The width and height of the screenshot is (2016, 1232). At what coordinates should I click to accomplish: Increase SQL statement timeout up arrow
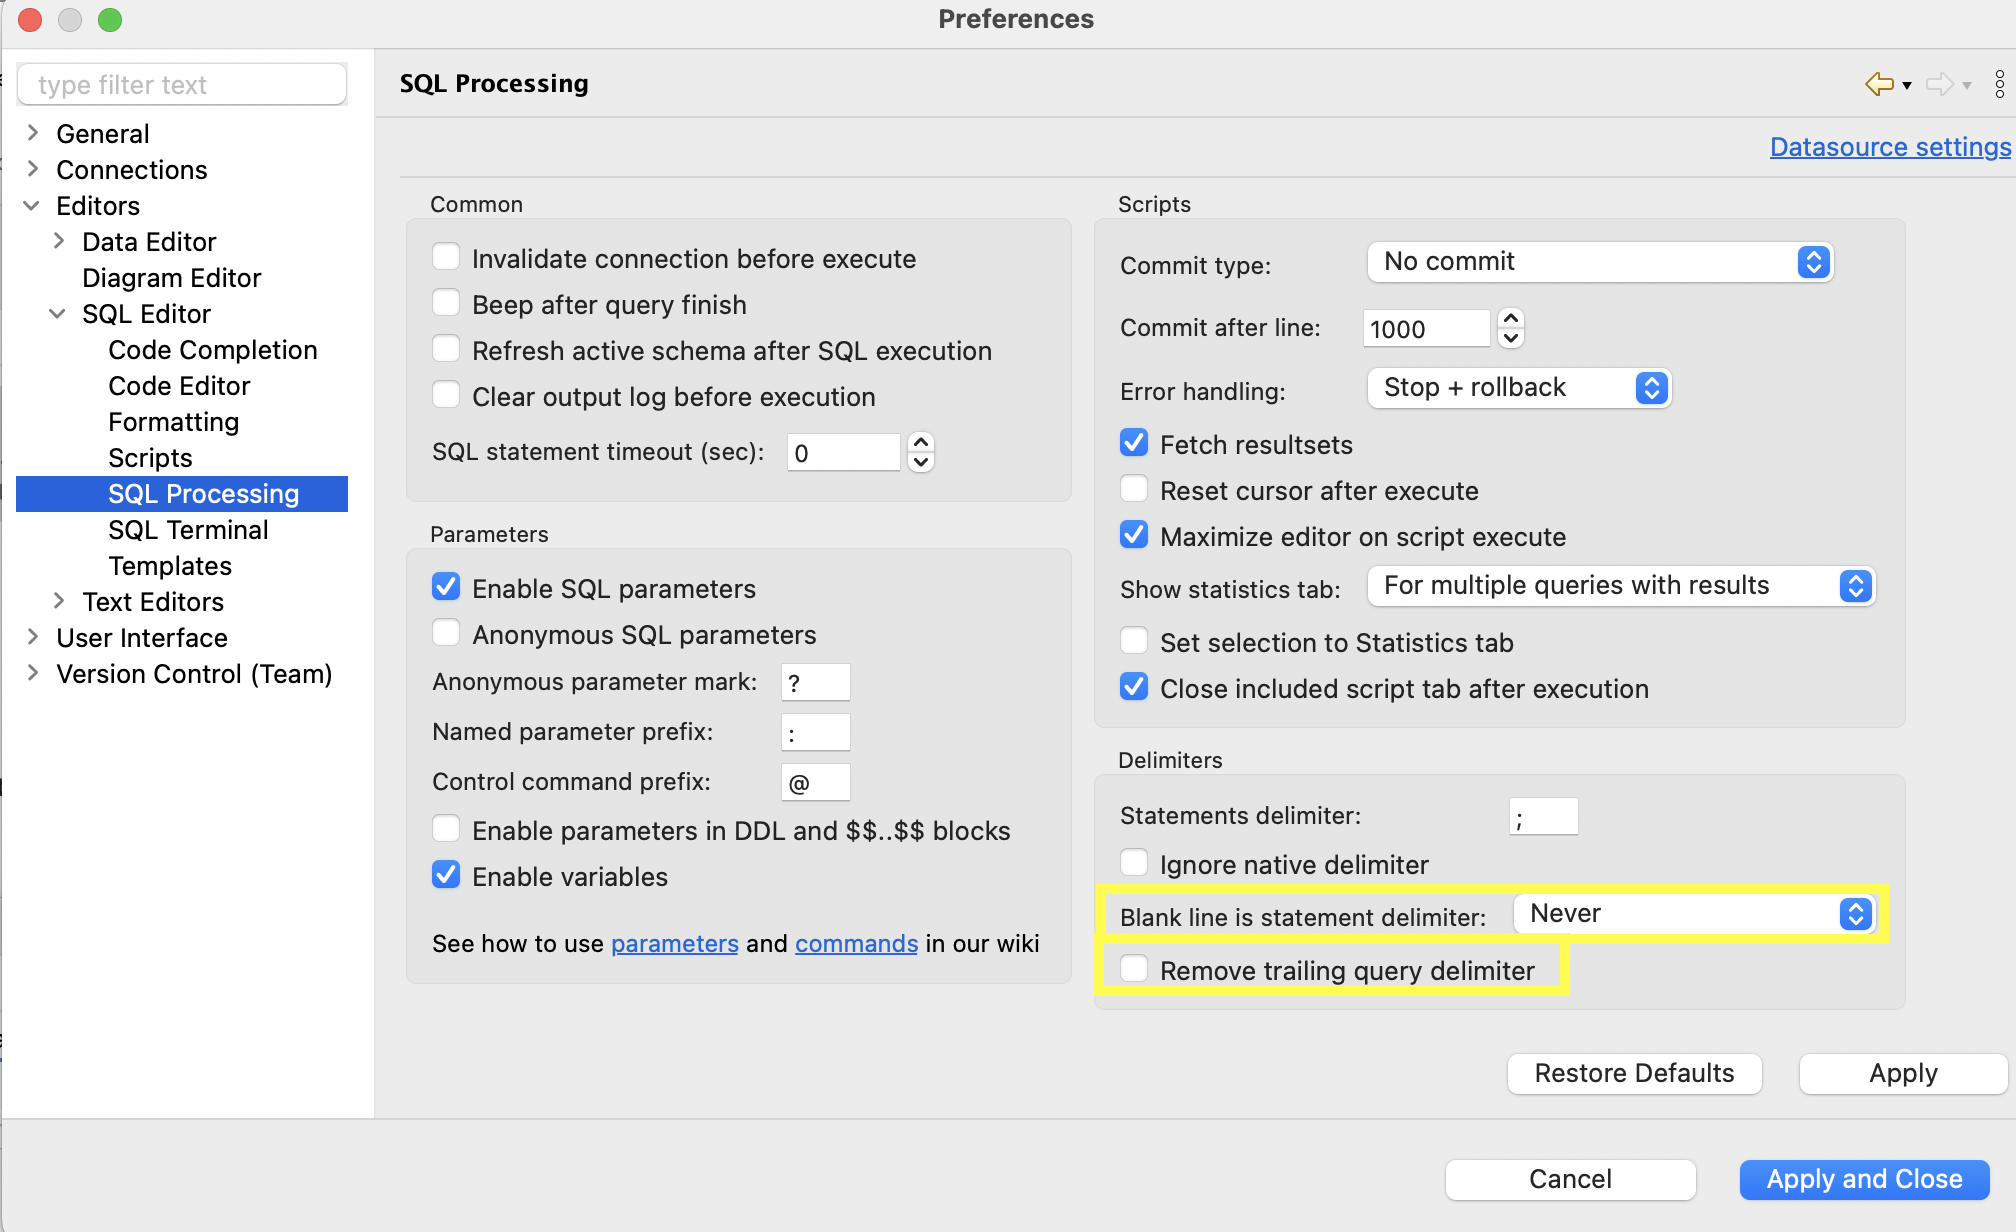(x=921, y=442)
